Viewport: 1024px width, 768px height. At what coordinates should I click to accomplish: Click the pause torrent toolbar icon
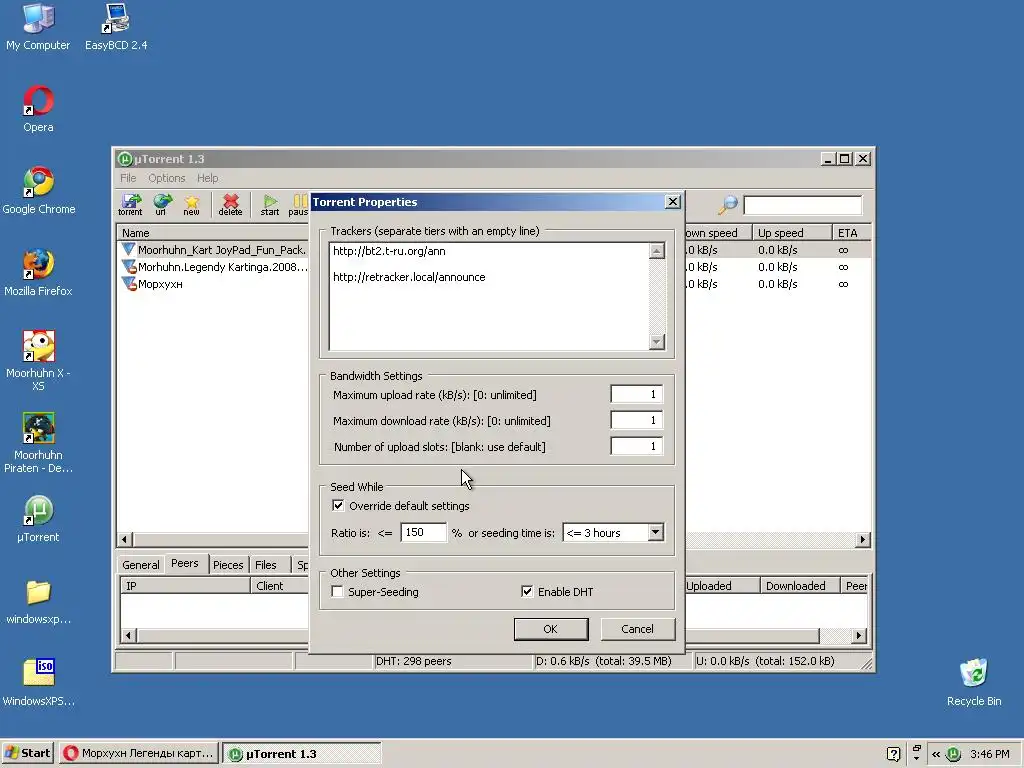[298, 204]
